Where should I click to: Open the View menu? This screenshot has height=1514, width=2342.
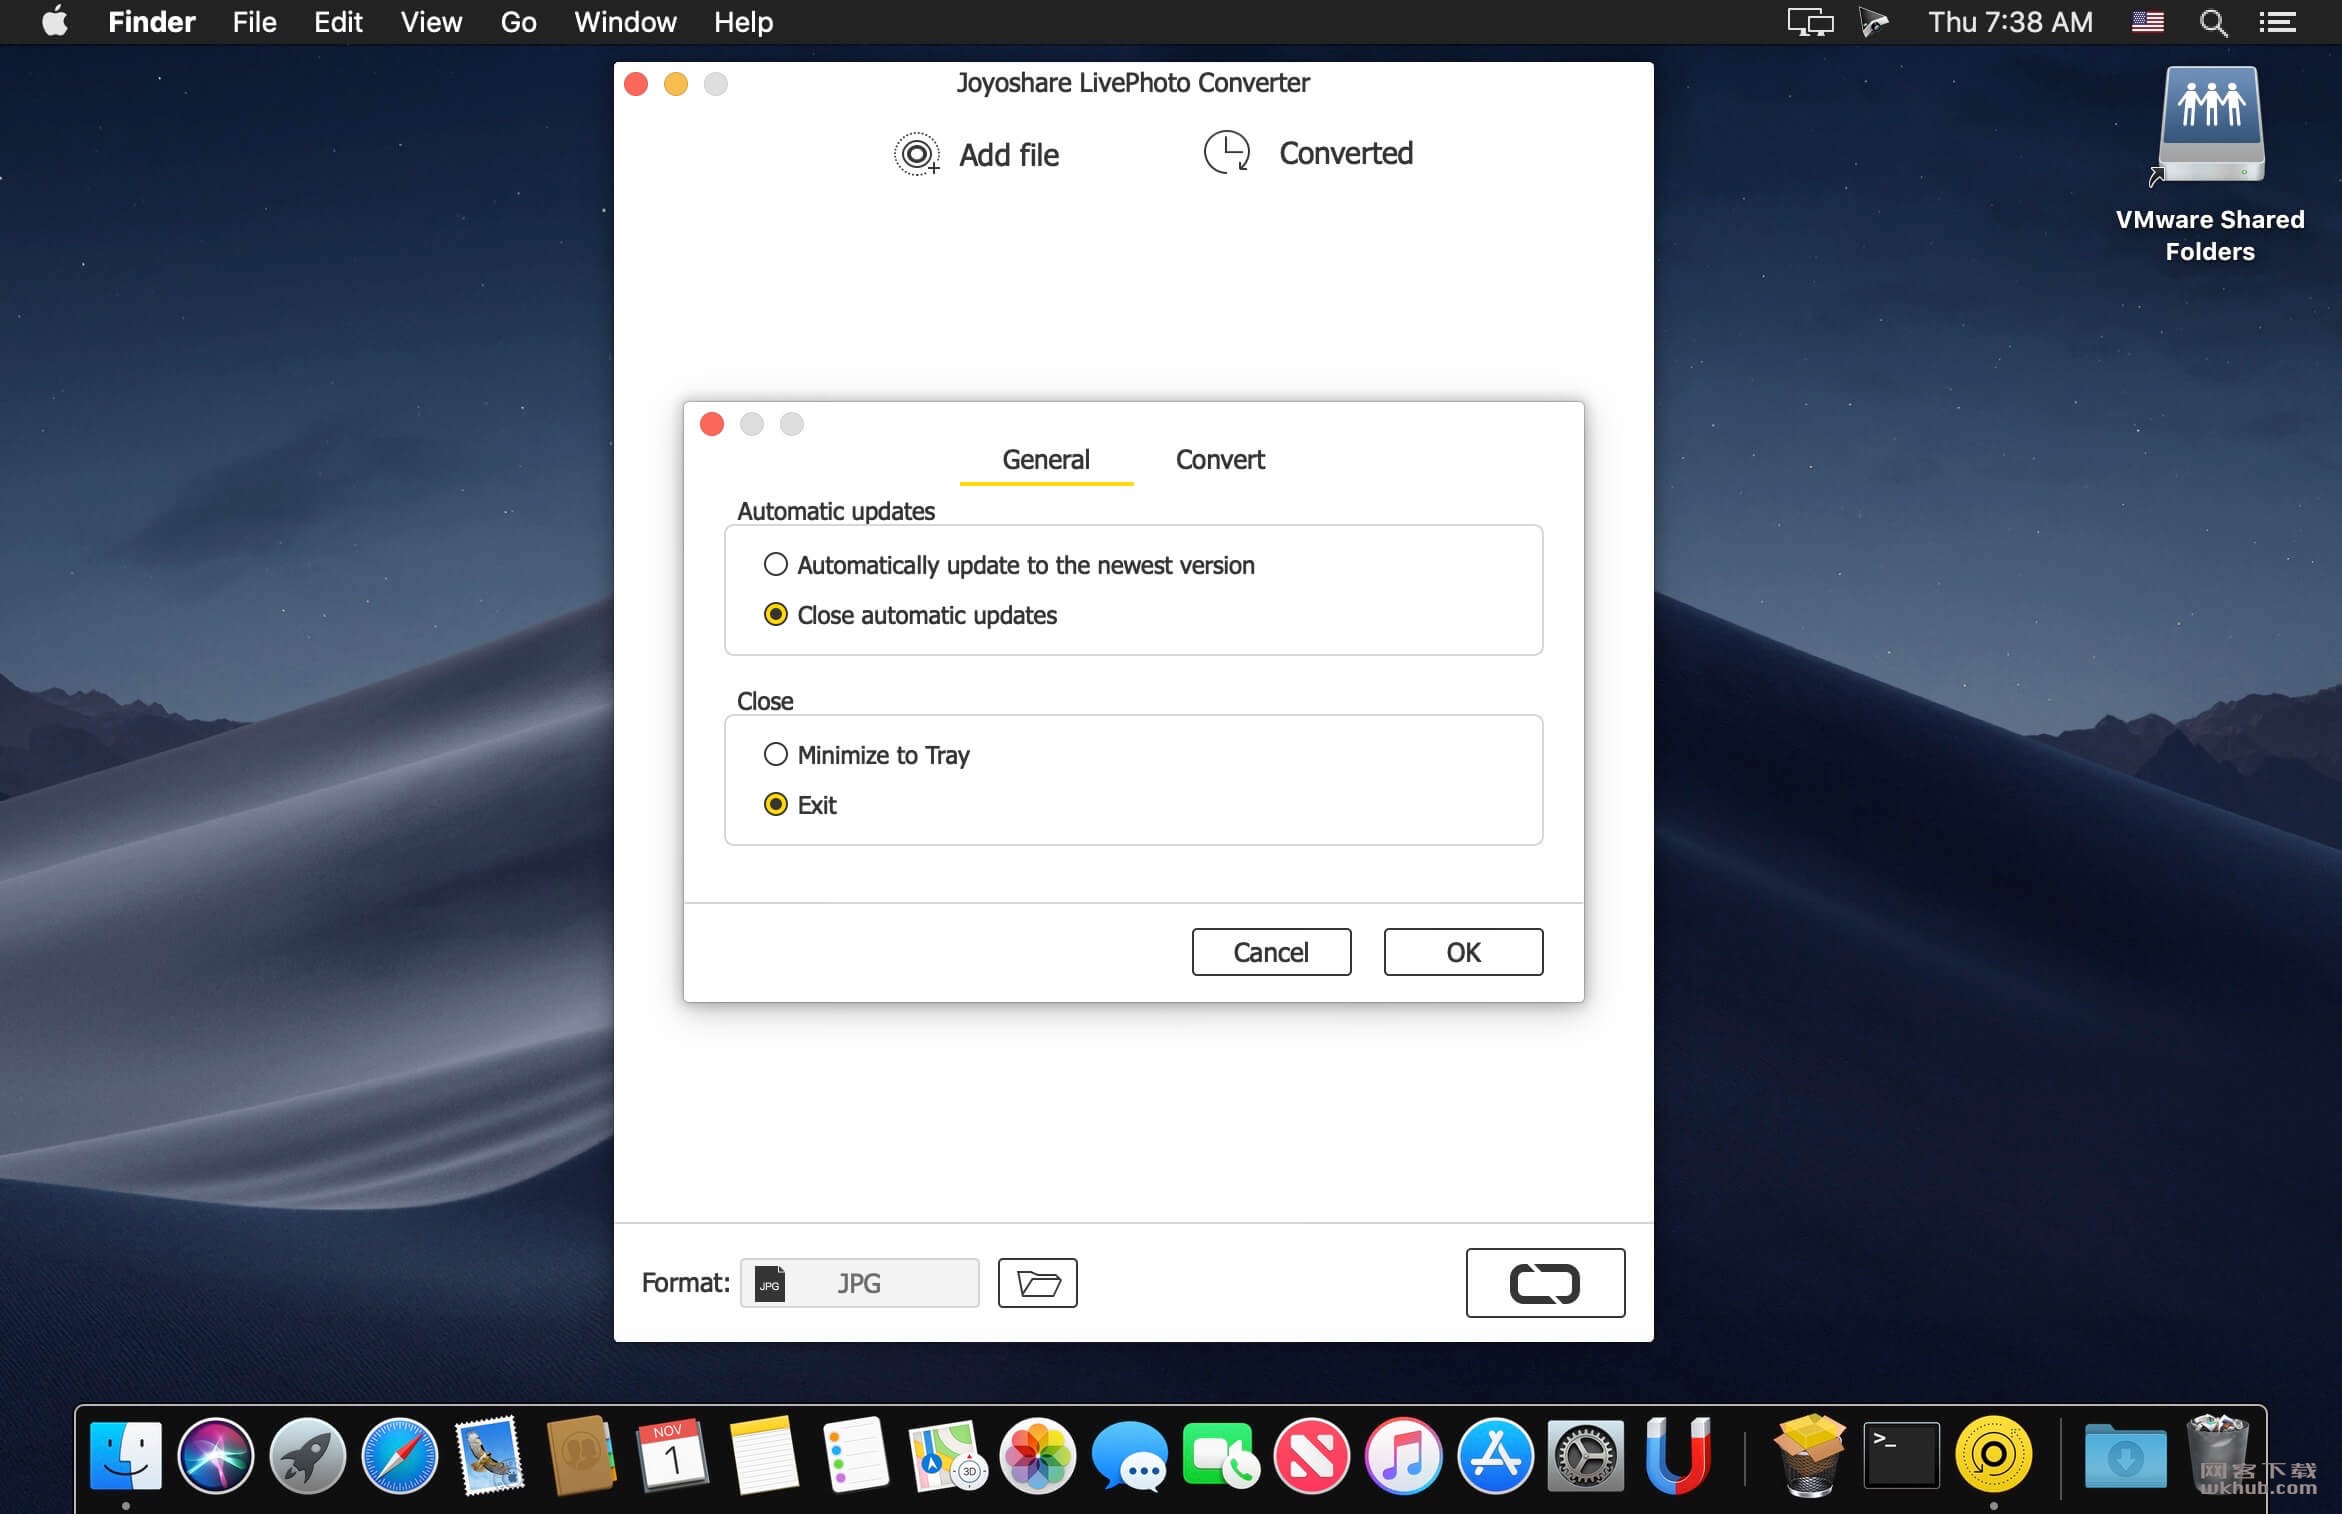[x=431, y=22]
